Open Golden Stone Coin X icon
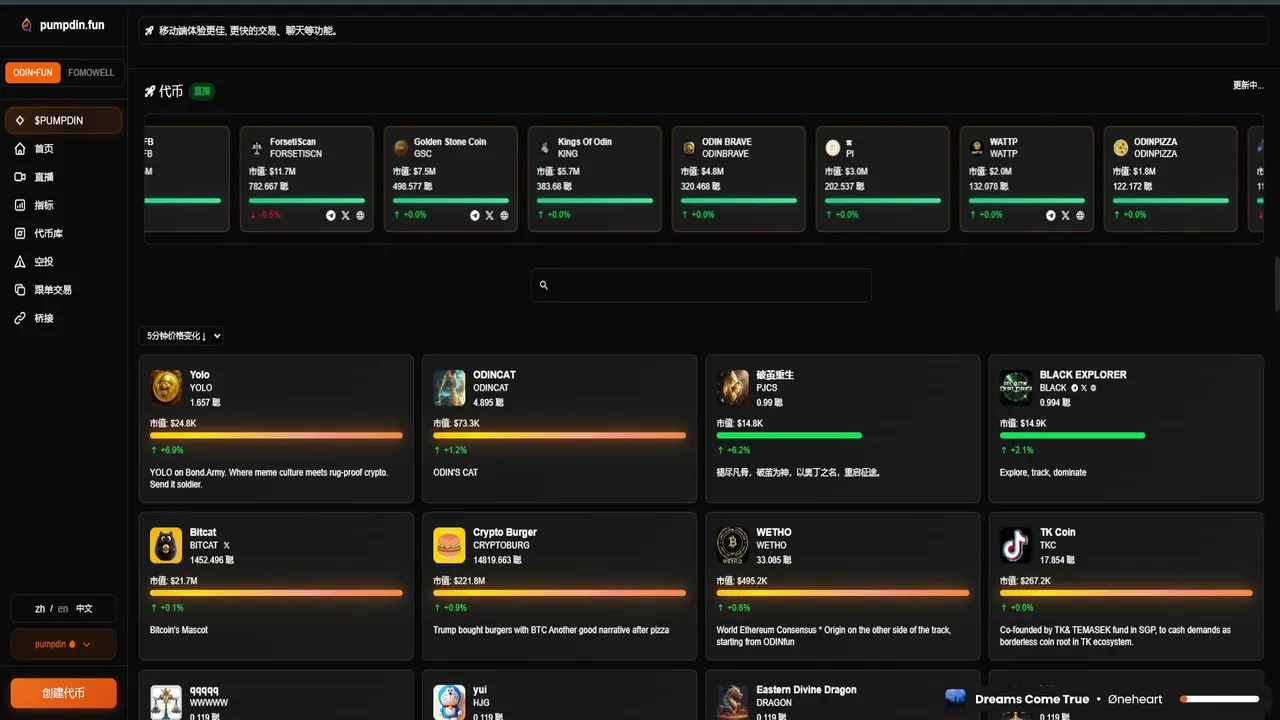This screenshot has width=1280, height=720. pyautogui.click(x=489, y=215)
